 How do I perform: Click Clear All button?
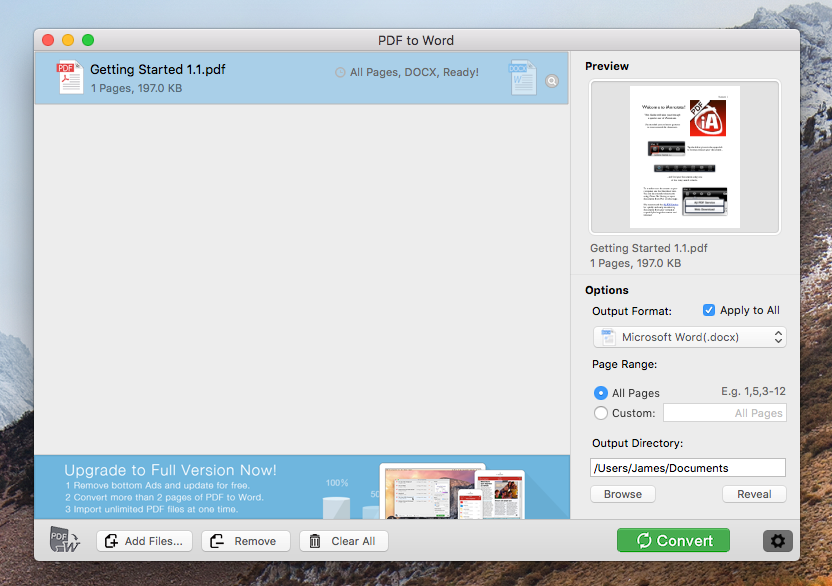point(344,541)
